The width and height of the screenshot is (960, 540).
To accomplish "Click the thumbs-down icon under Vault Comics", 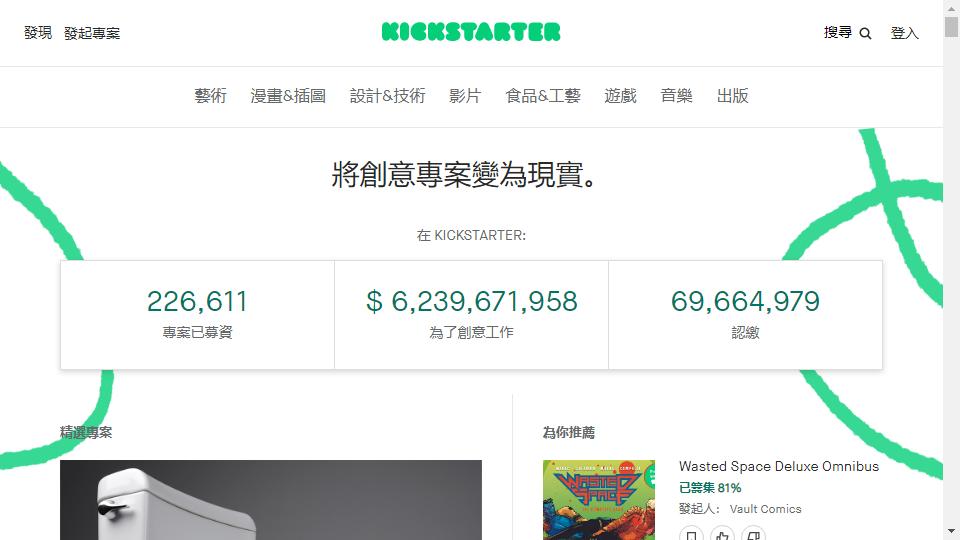I will click(x=754, y=534).
